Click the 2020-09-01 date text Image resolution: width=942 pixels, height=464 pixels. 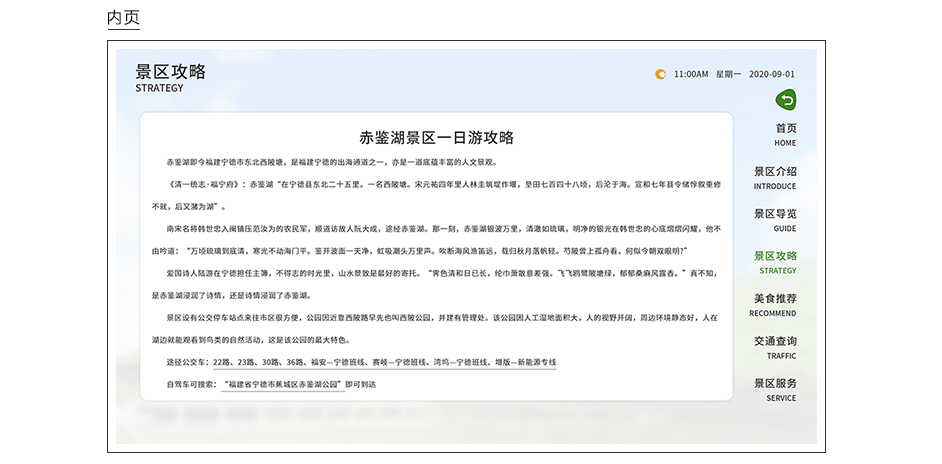pyautogui.click(x=772, y=74)
